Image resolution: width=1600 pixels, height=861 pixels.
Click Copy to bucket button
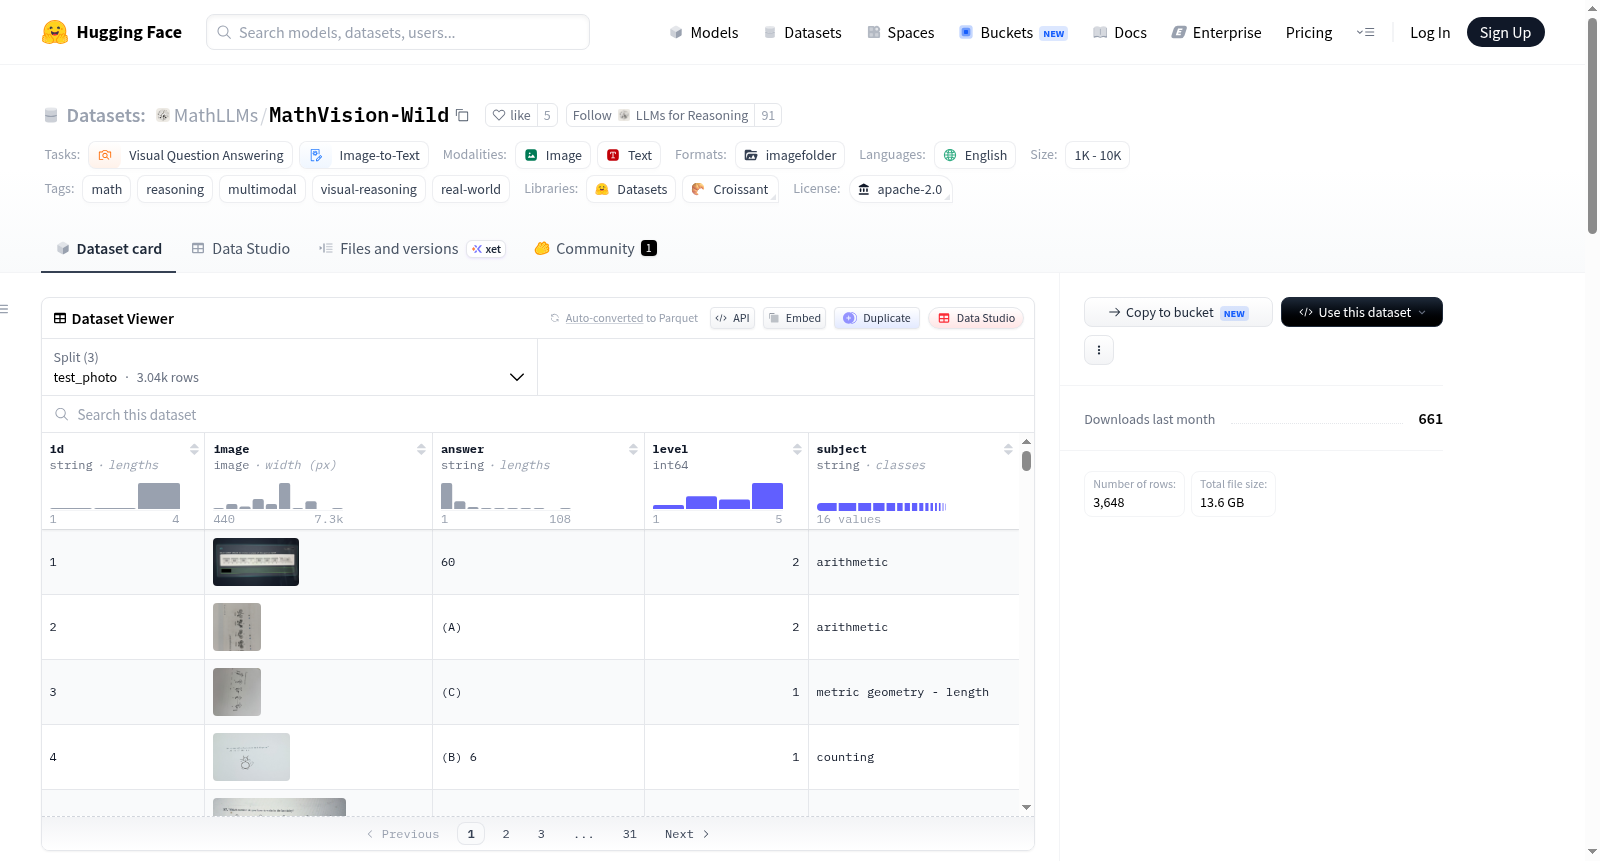click(1178, 312)
